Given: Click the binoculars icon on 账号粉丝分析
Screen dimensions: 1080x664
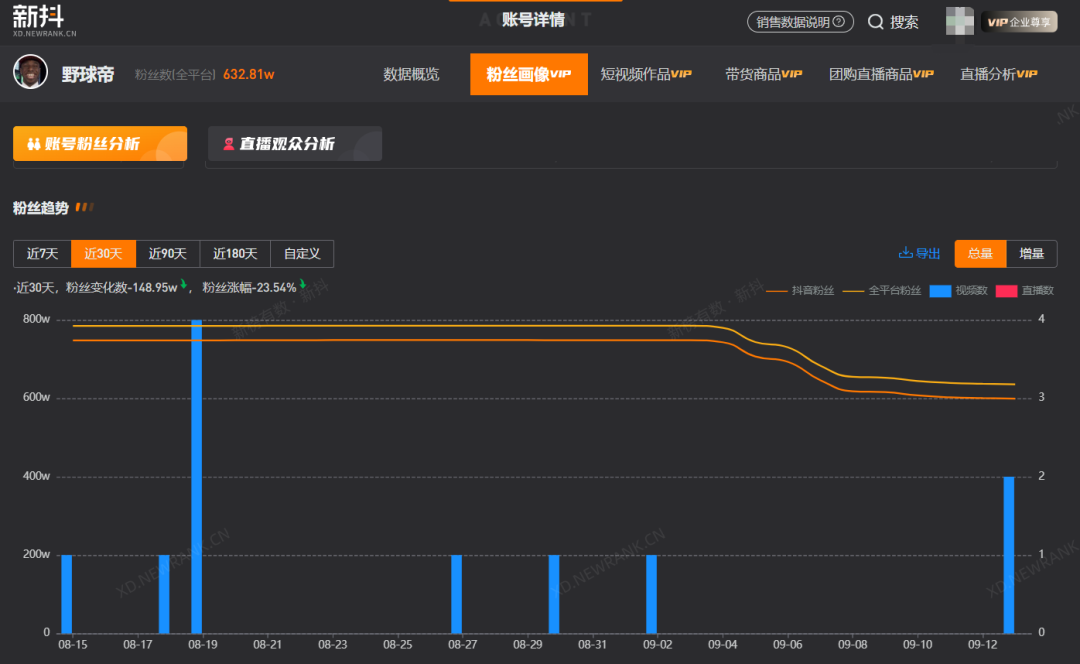Looking at the screenshot, I should 33,144.
